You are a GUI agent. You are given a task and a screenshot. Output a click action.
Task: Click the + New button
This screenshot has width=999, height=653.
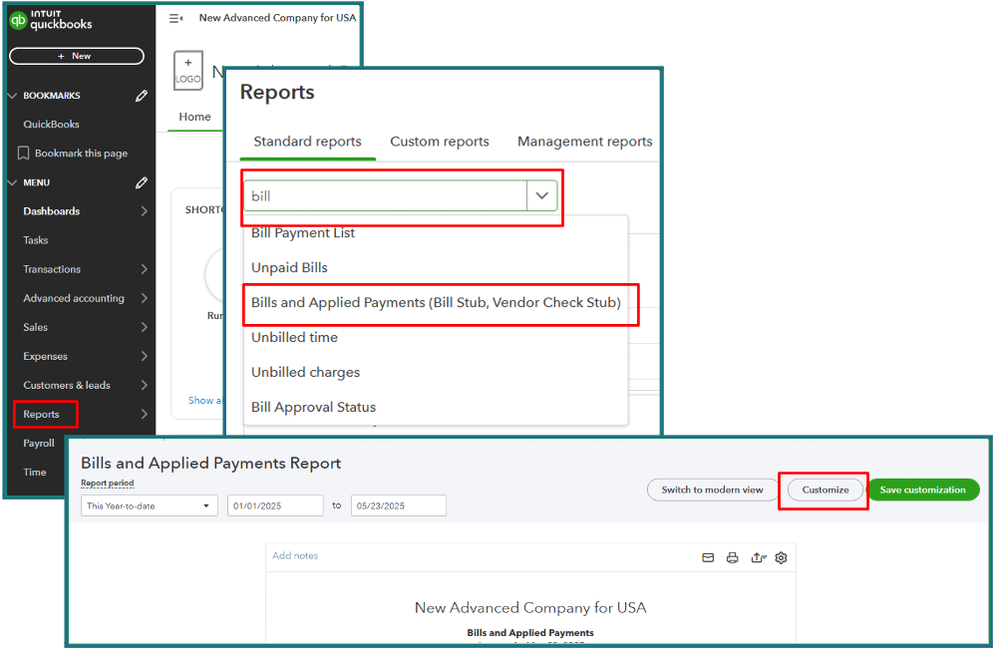click(x=76, y=56)
